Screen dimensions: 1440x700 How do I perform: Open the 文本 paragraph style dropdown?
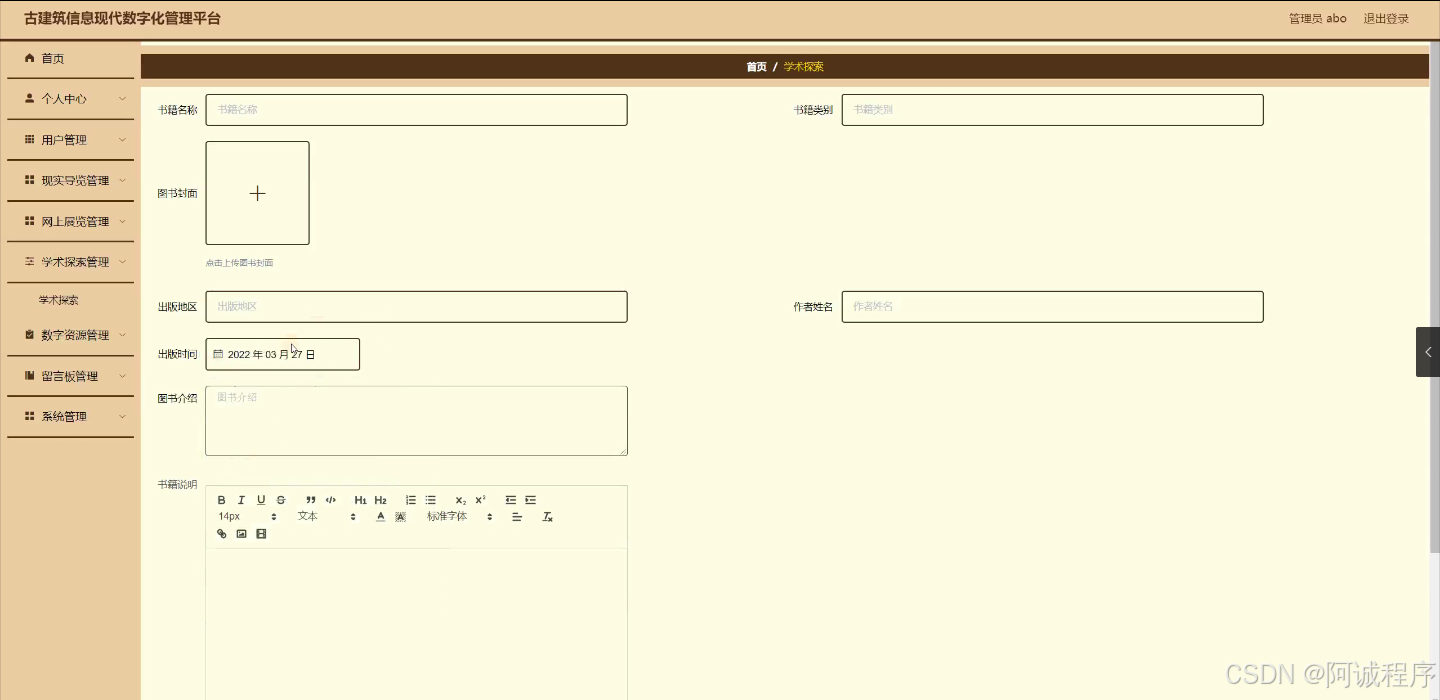[326, 517]
